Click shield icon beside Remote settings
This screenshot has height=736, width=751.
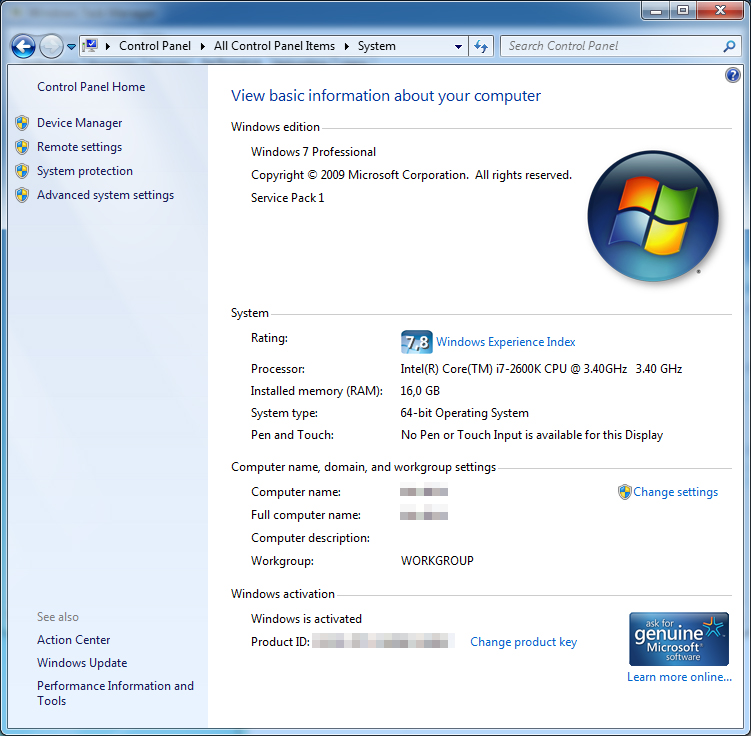click(x=22, y=147)
